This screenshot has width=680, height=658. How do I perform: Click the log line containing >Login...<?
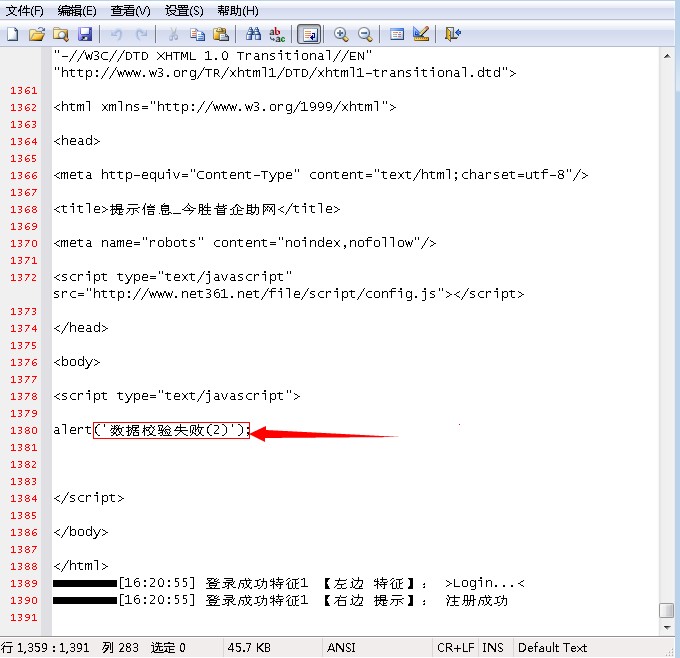tap(289, 583)
